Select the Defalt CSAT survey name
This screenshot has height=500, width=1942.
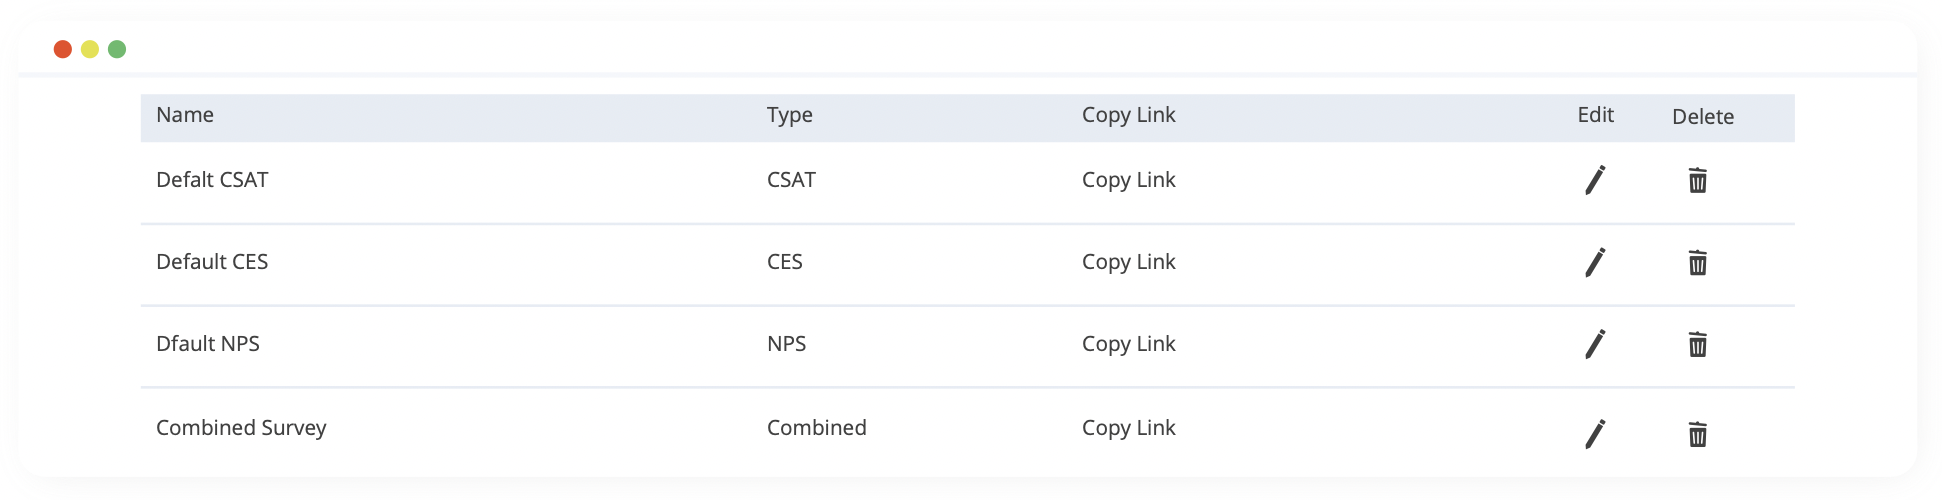[x=212, y=180]
